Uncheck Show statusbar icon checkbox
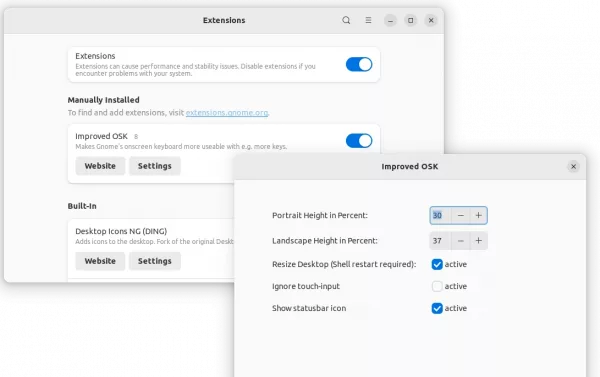600x377 pixels. 437,308
